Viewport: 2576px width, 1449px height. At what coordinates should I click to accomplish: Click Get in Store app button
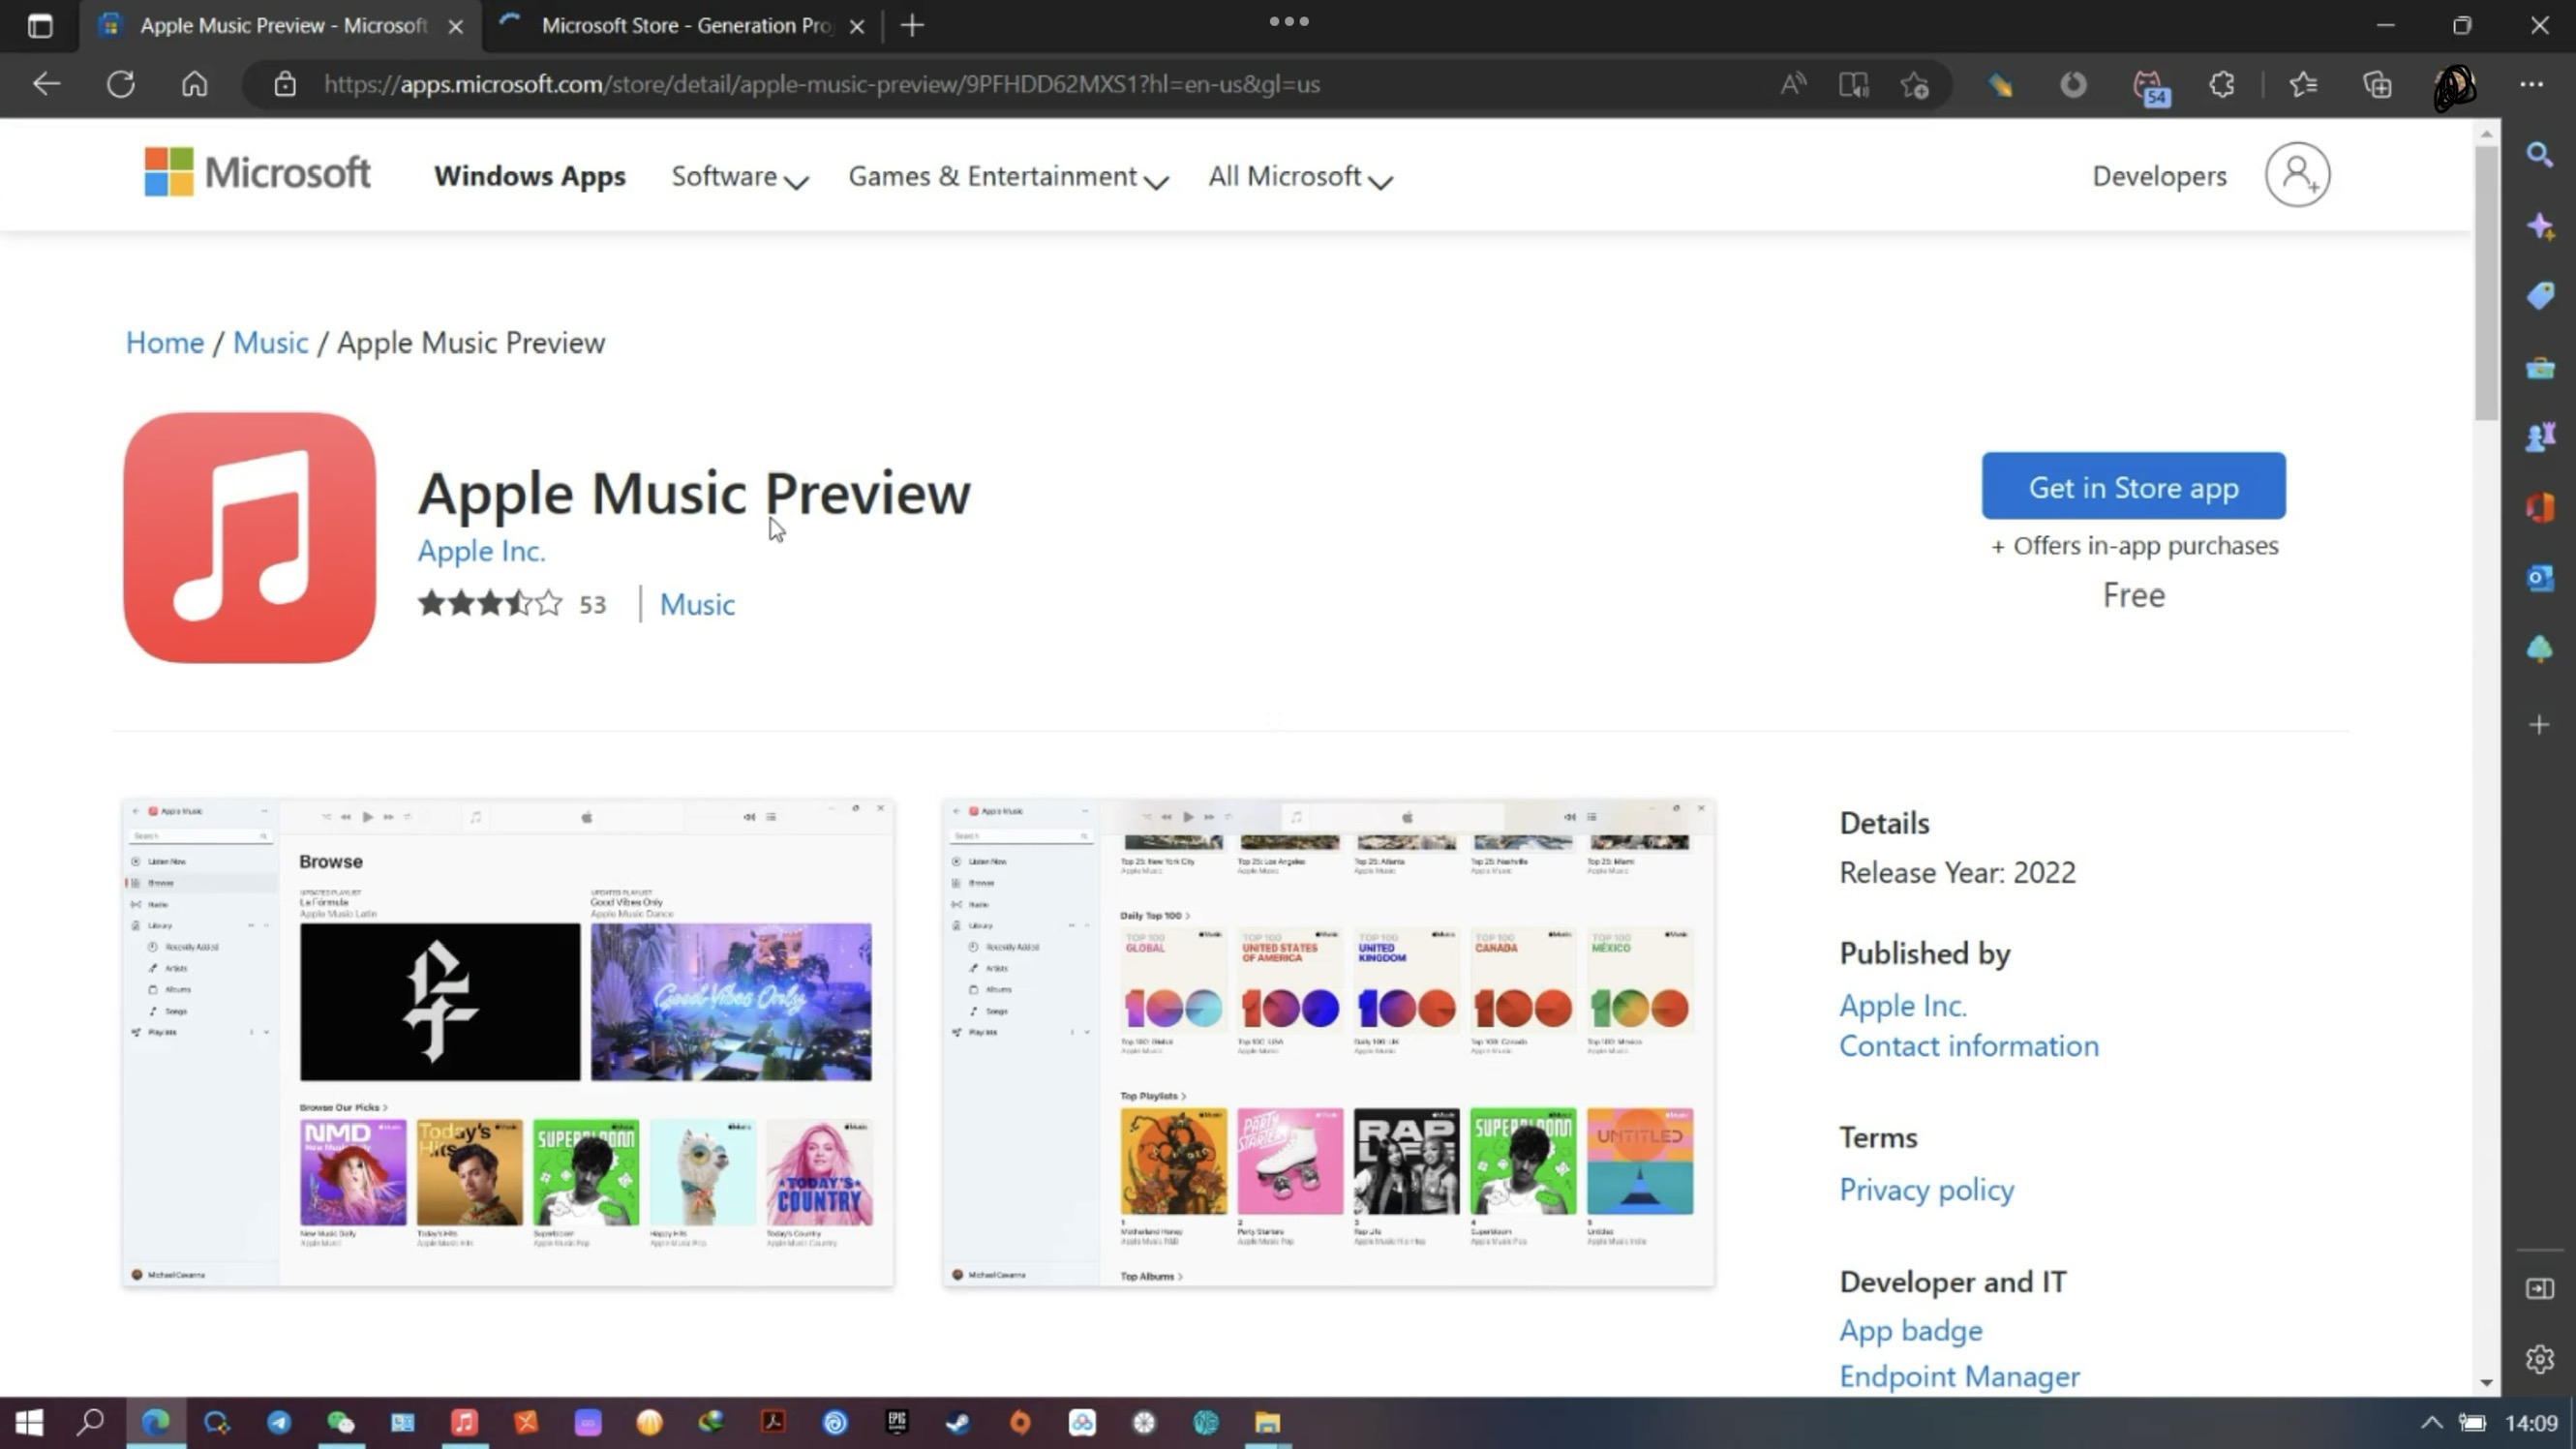pos(2133,486)
